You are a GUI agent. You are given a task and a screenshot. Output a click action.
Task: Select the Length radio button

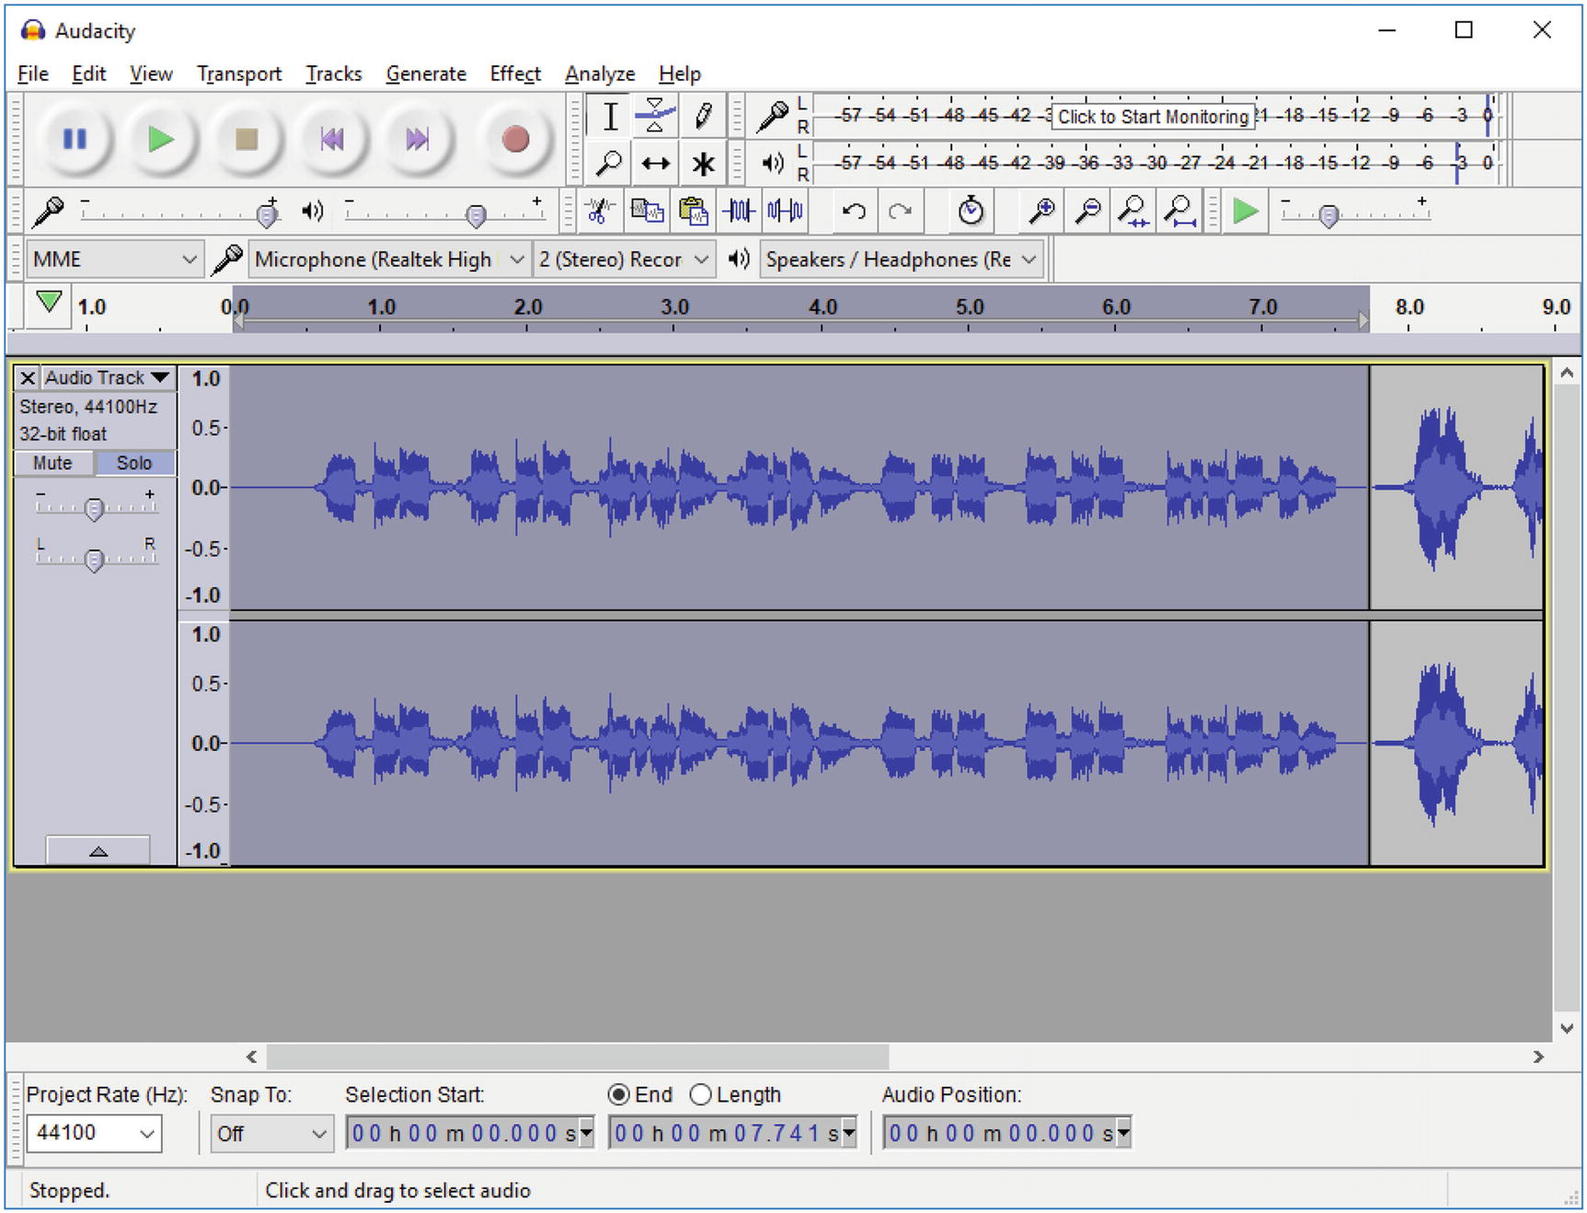[x=701, y=1095]
